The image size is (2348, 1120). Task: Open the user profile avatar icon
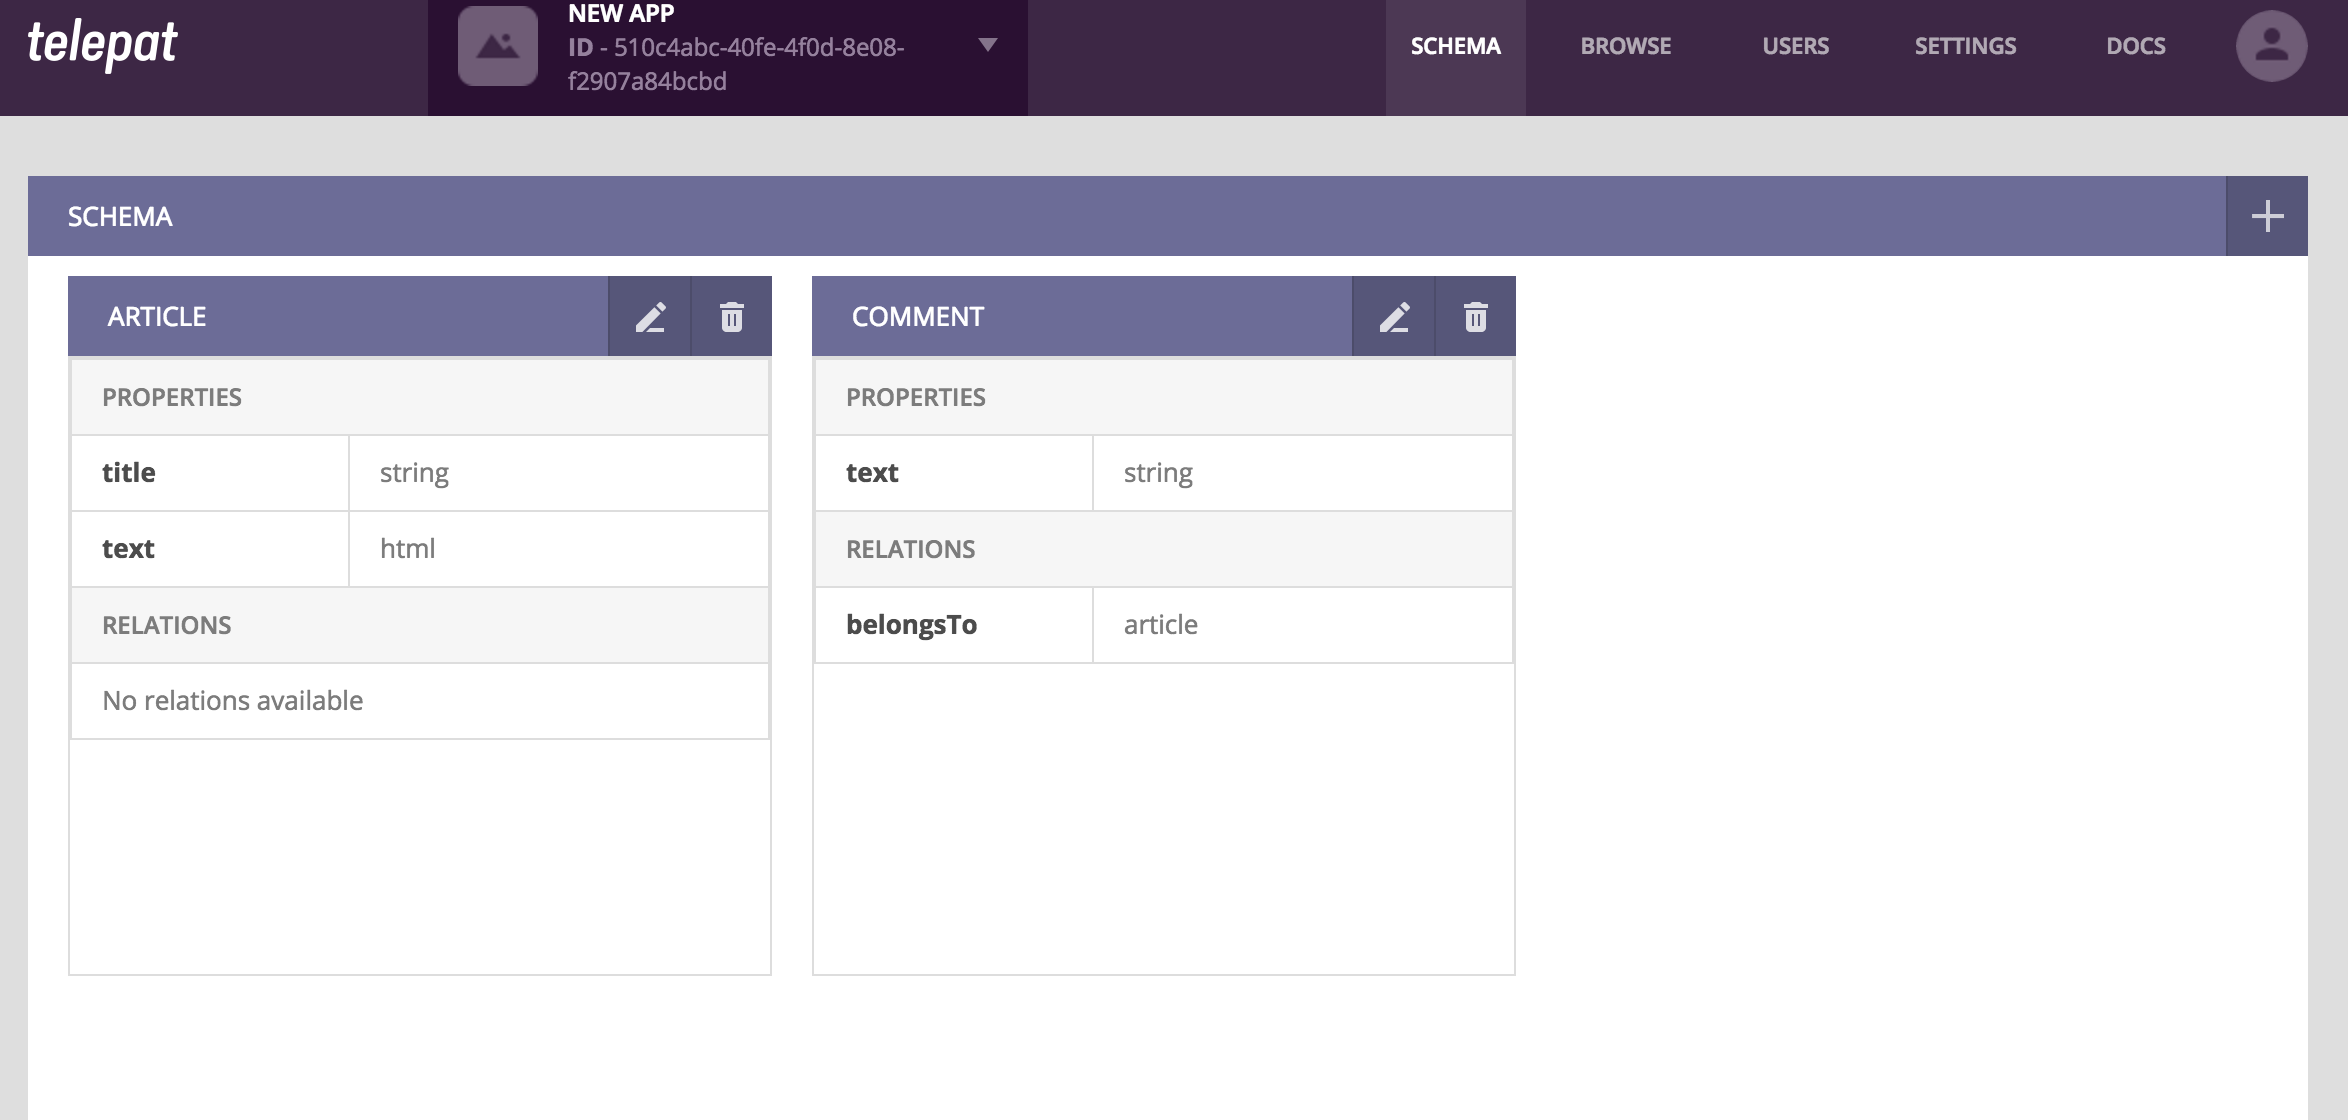click(x=2271, y=46)
